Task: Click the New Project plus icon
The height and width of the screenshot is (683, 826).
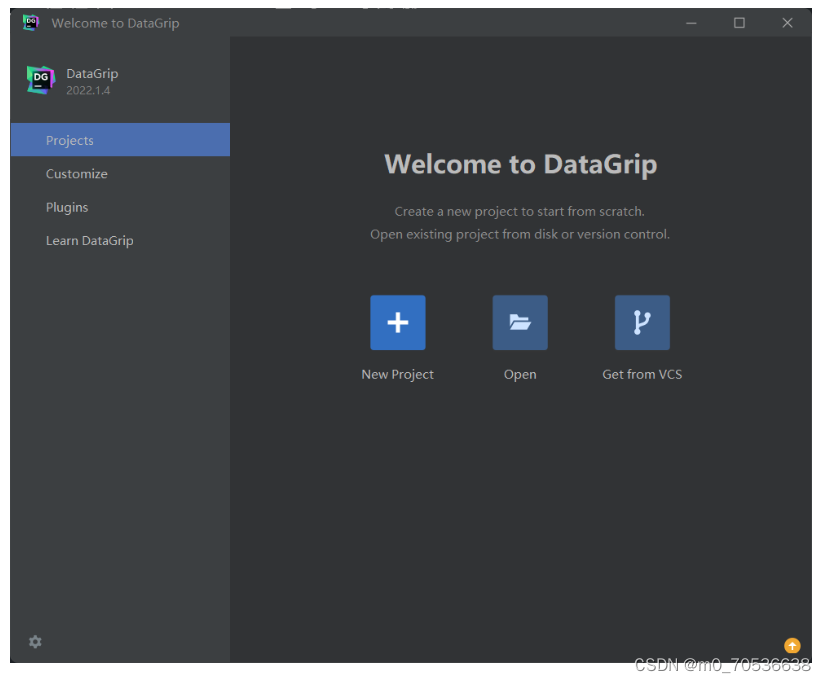Action: click(x=398, y=322)
